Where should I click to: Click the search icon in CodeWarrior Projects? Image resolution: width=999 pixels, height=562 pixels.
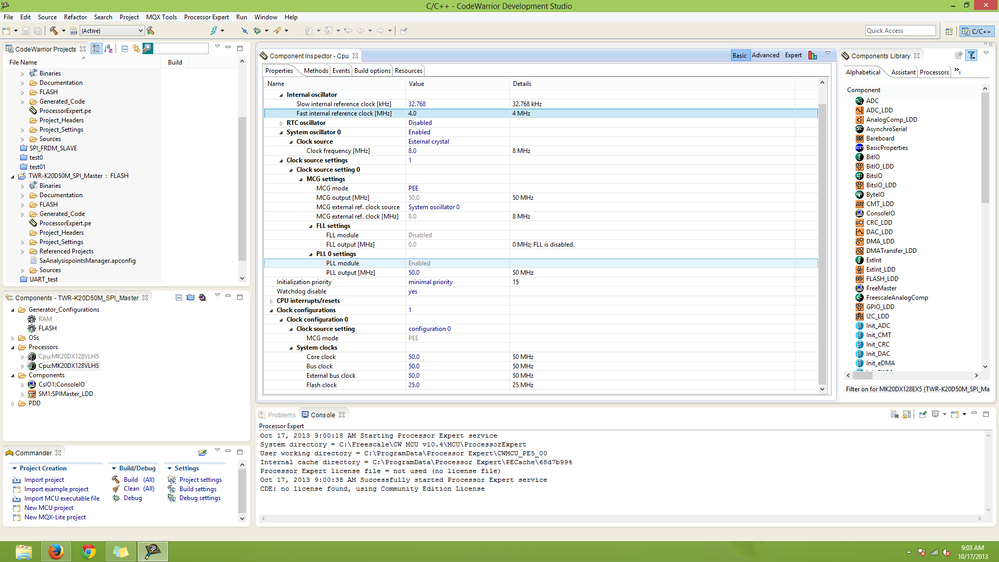coord(148,48)
